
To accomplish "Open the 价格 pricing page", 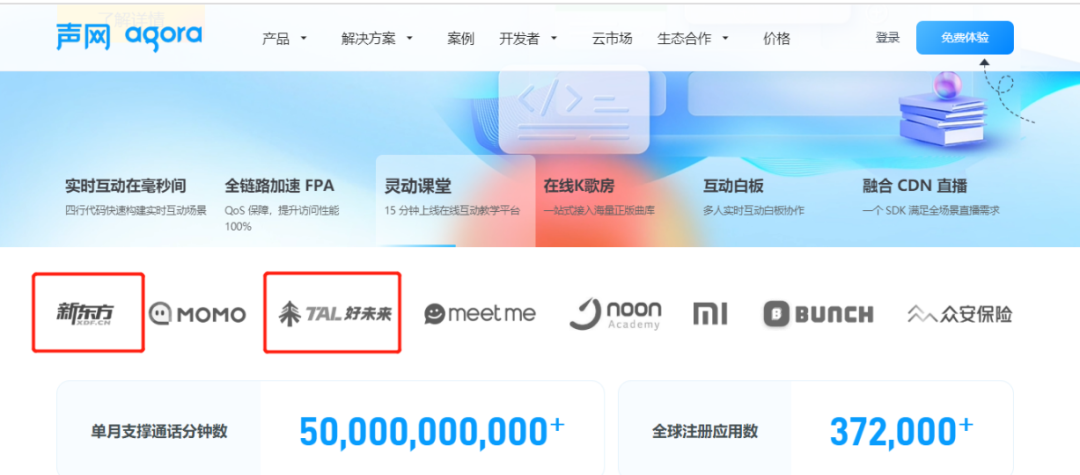I will tap(776, 39).
